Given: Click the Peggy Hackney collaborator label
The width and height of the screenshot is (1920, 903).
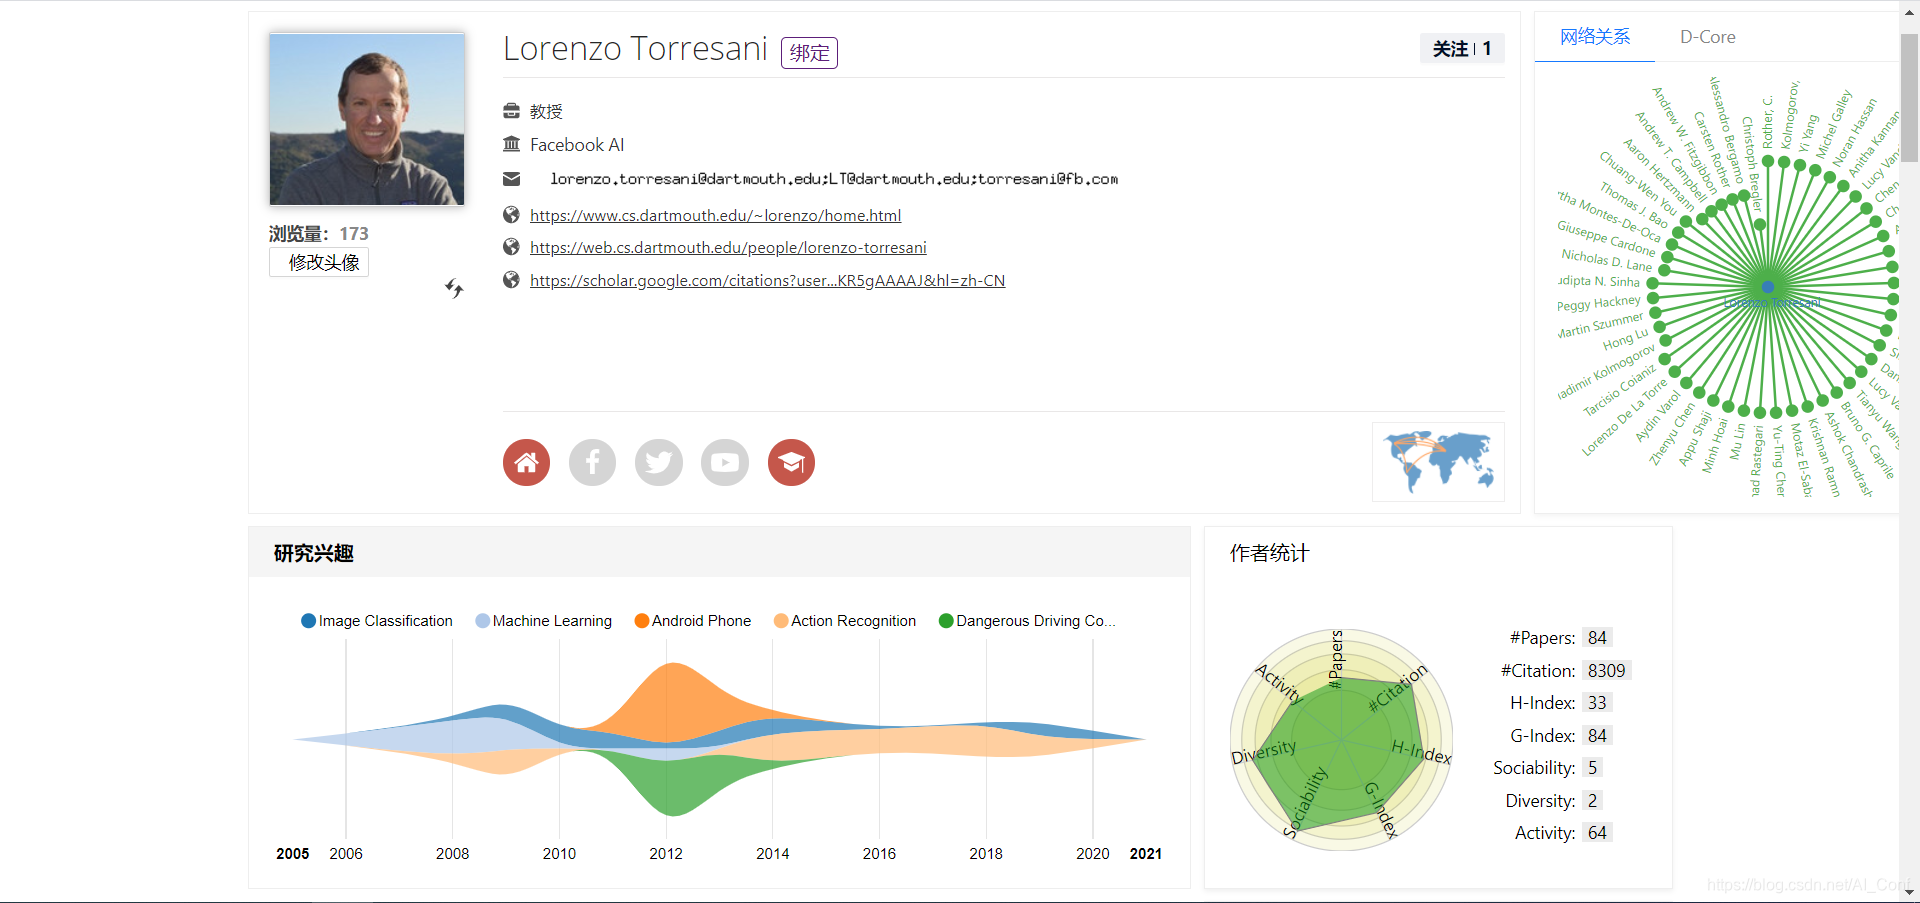Looking at the screenshot, I should [1598, 303].
